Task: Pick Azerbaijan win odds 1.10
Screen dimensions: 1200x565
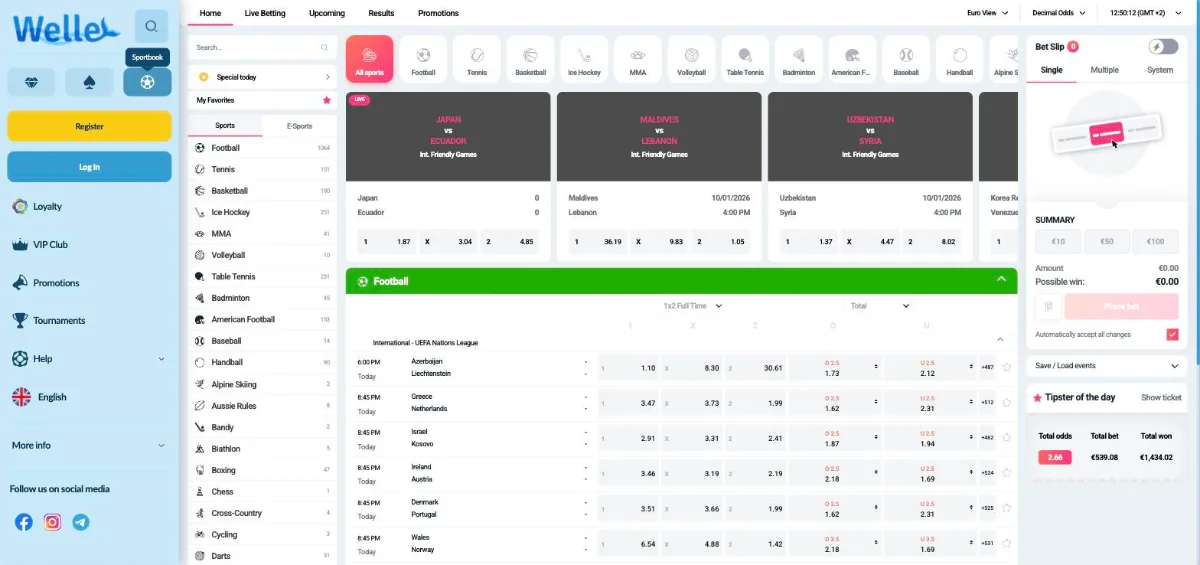Action: pos(630,367)
